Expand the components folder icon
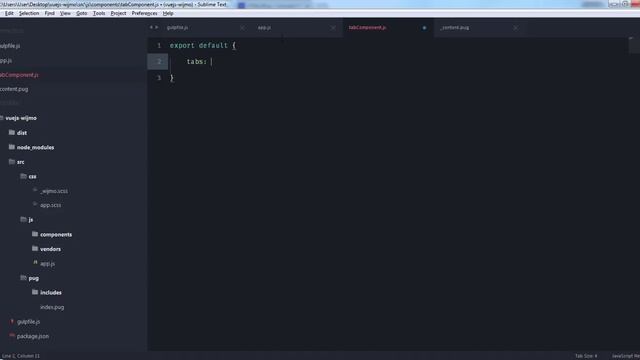 [x=35, y=234]
